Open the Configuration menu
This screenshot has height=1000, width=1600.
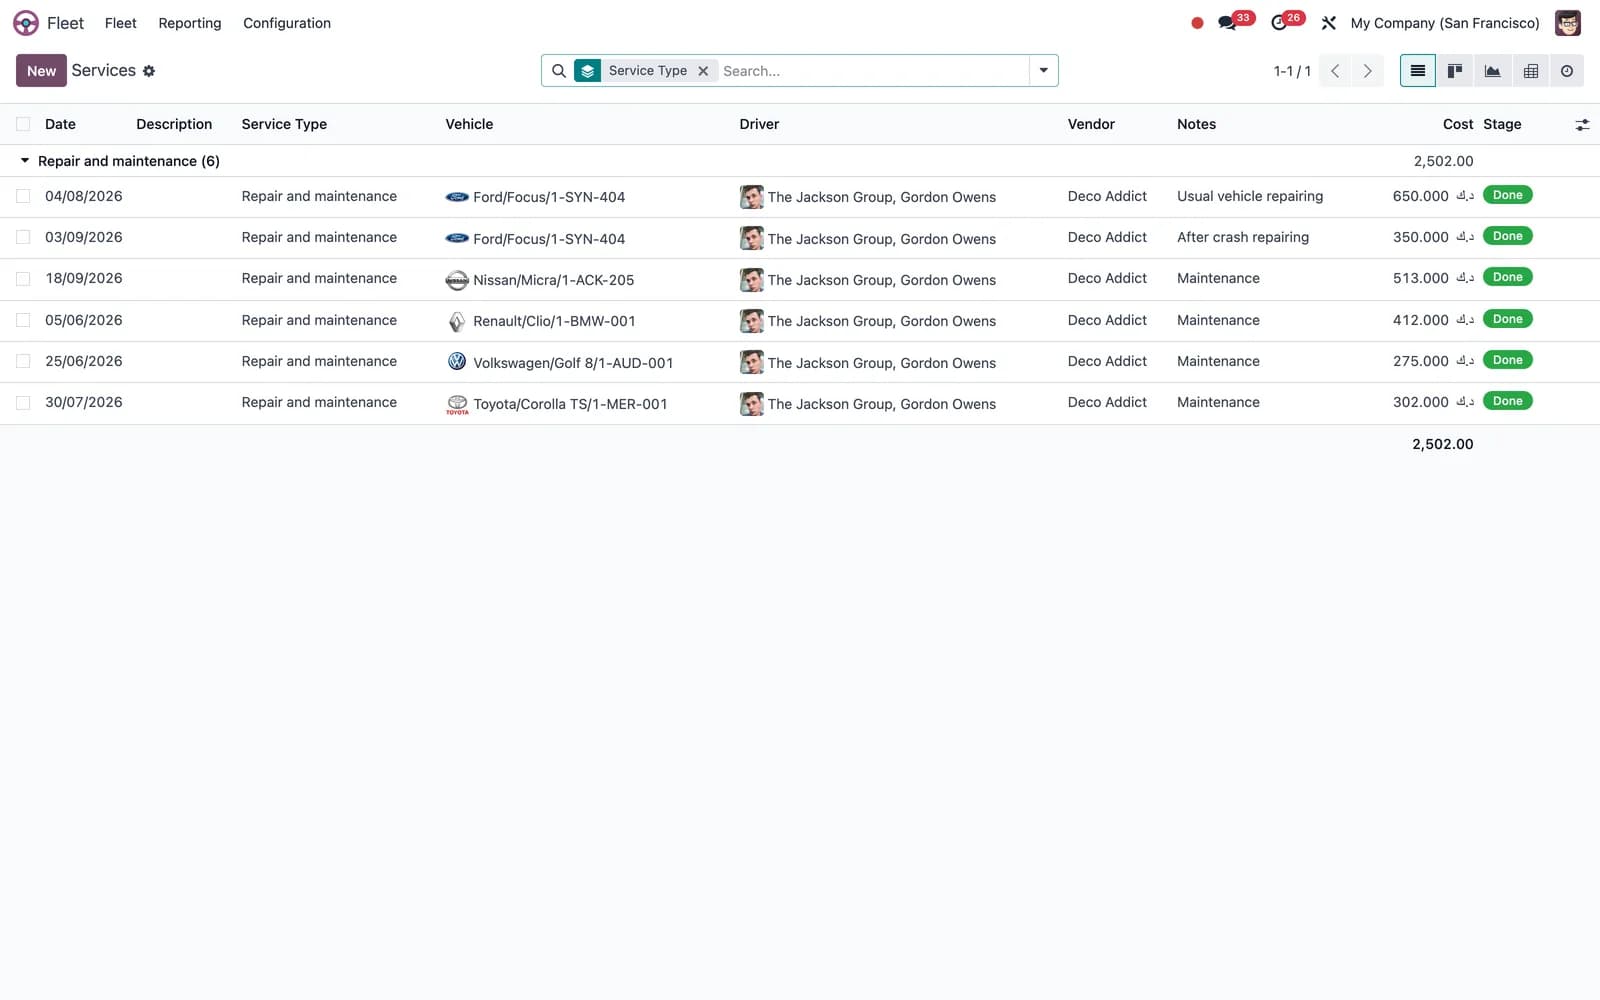pos(287,23)
